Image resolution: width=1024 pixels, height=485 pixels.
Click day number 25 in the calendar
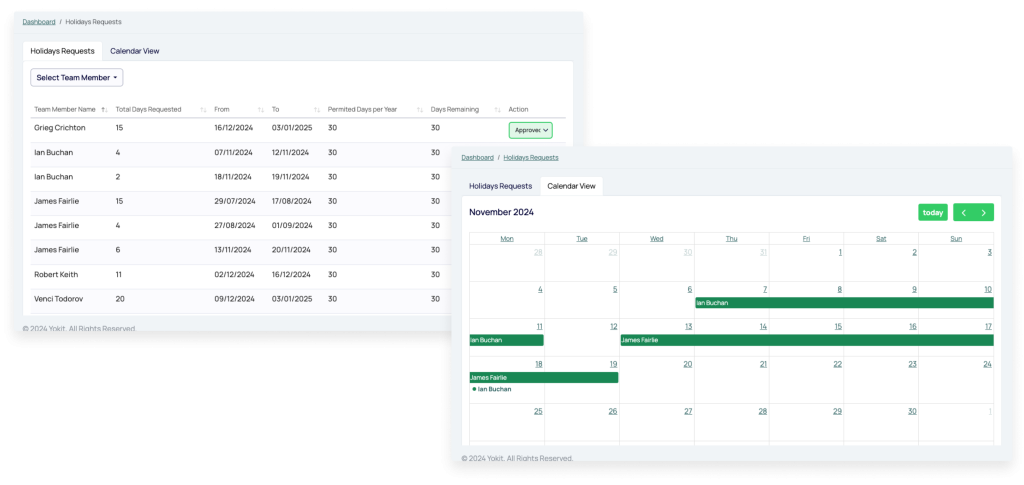click(x=538, y=411)
